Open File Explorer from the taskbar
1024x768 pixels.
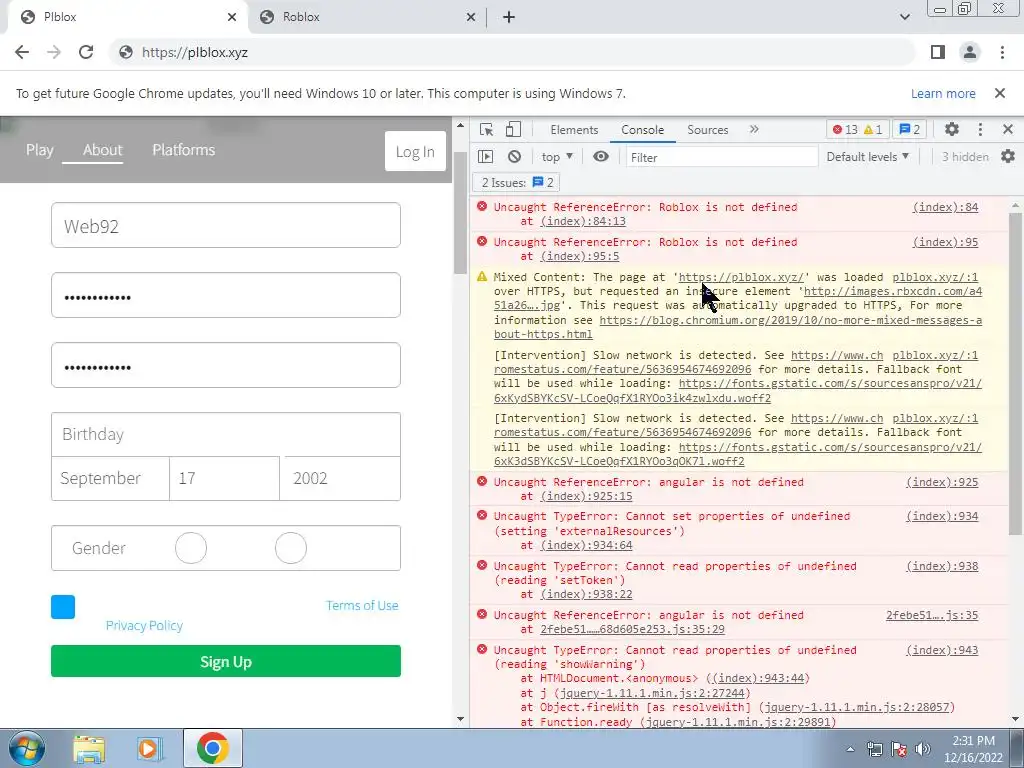[x=89, y=748]
